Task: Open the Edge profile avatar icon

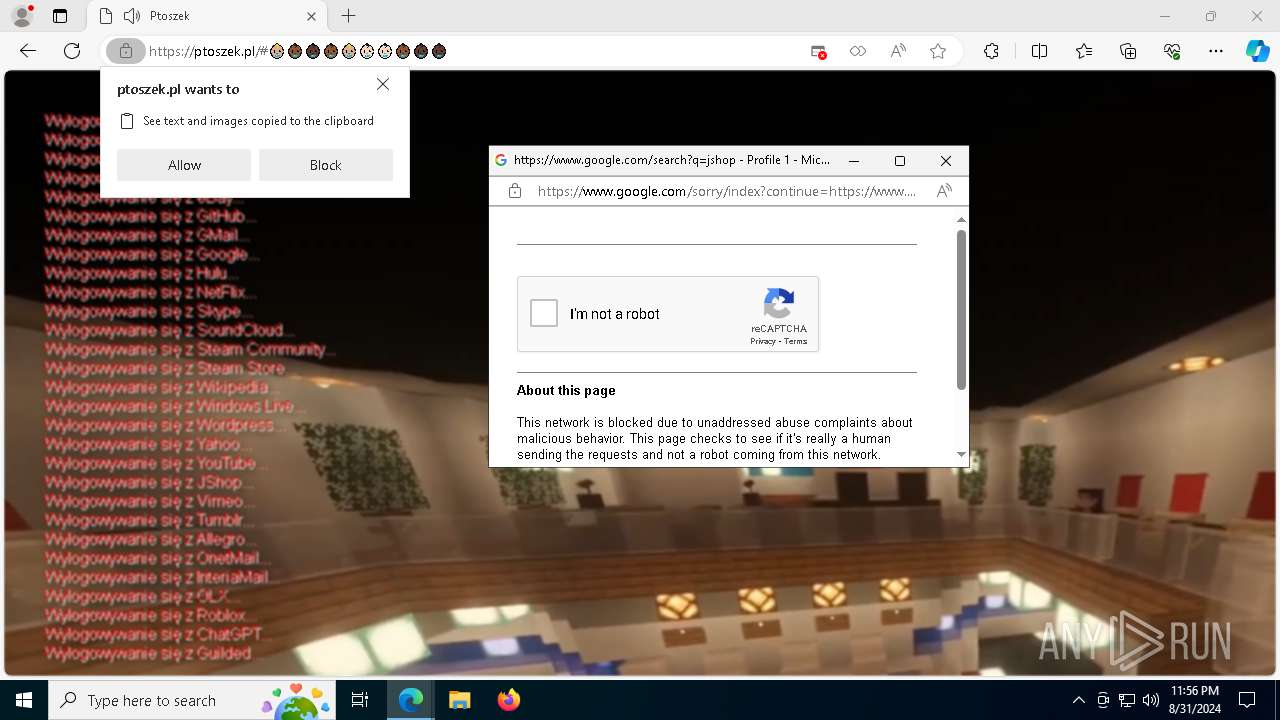Action: click(21, 16)
